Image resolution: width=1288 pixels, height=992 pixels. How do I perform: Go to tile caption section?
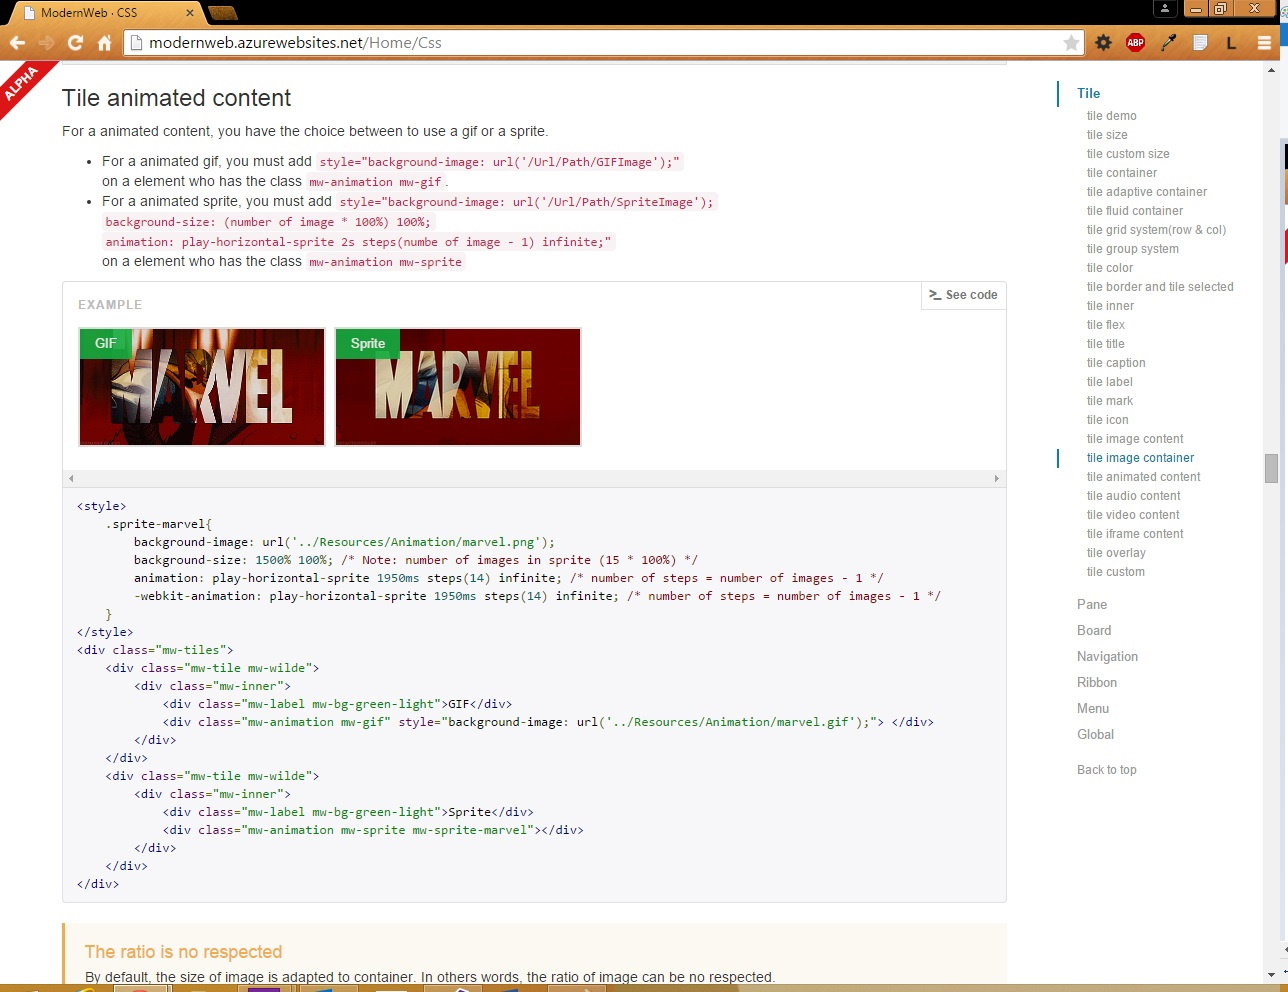(x=1116, y=363)
